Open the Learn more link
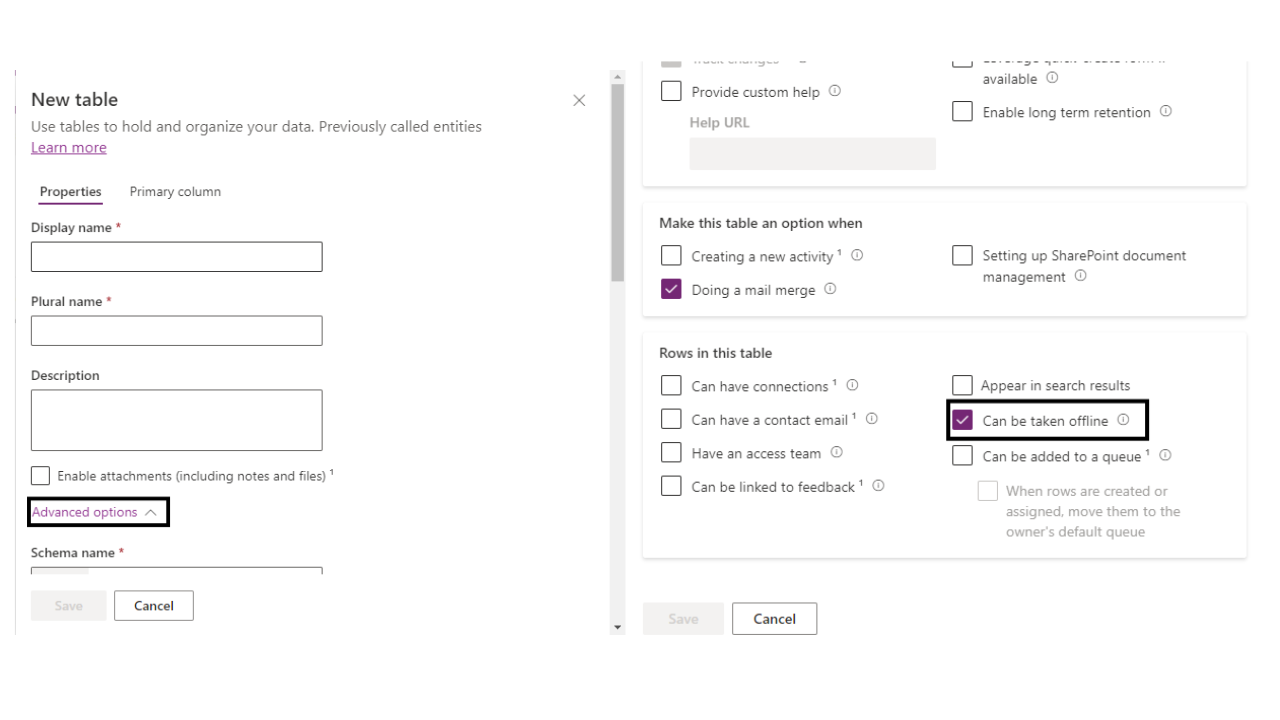 (x=68, y=148)
